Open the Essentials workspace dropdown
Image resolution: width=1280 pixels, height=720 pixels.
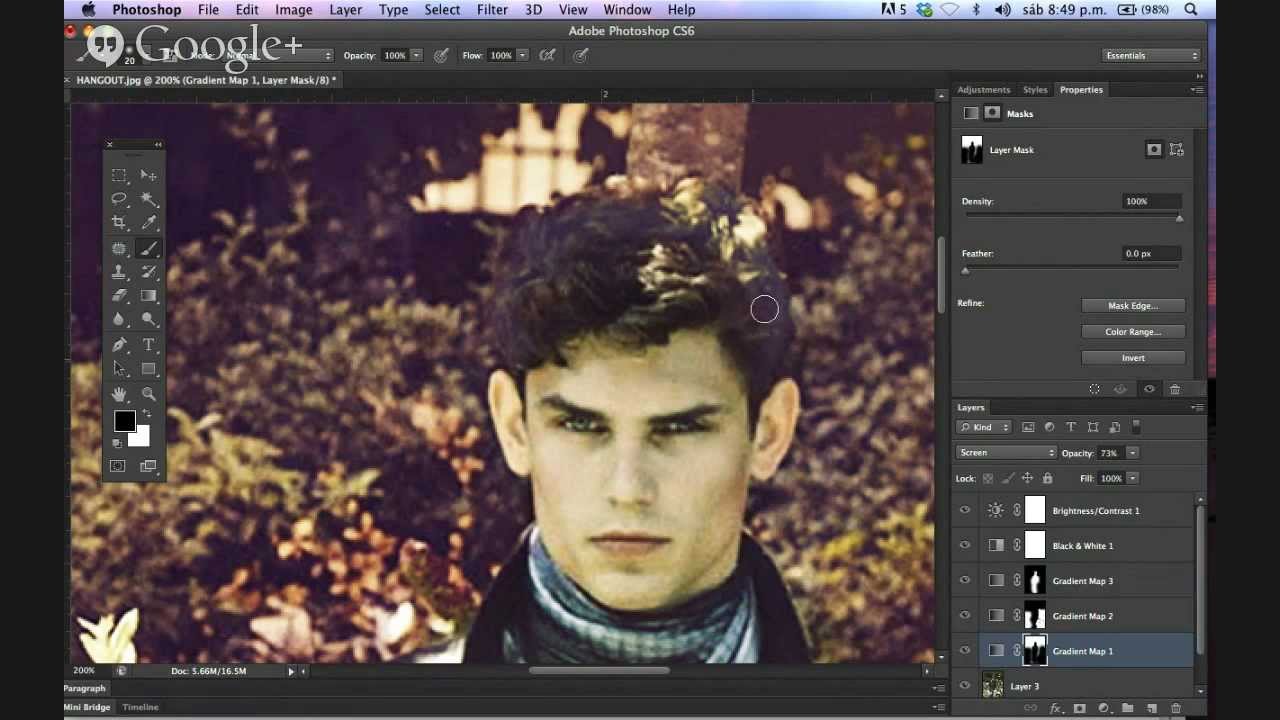click(x=1151, y=55)
